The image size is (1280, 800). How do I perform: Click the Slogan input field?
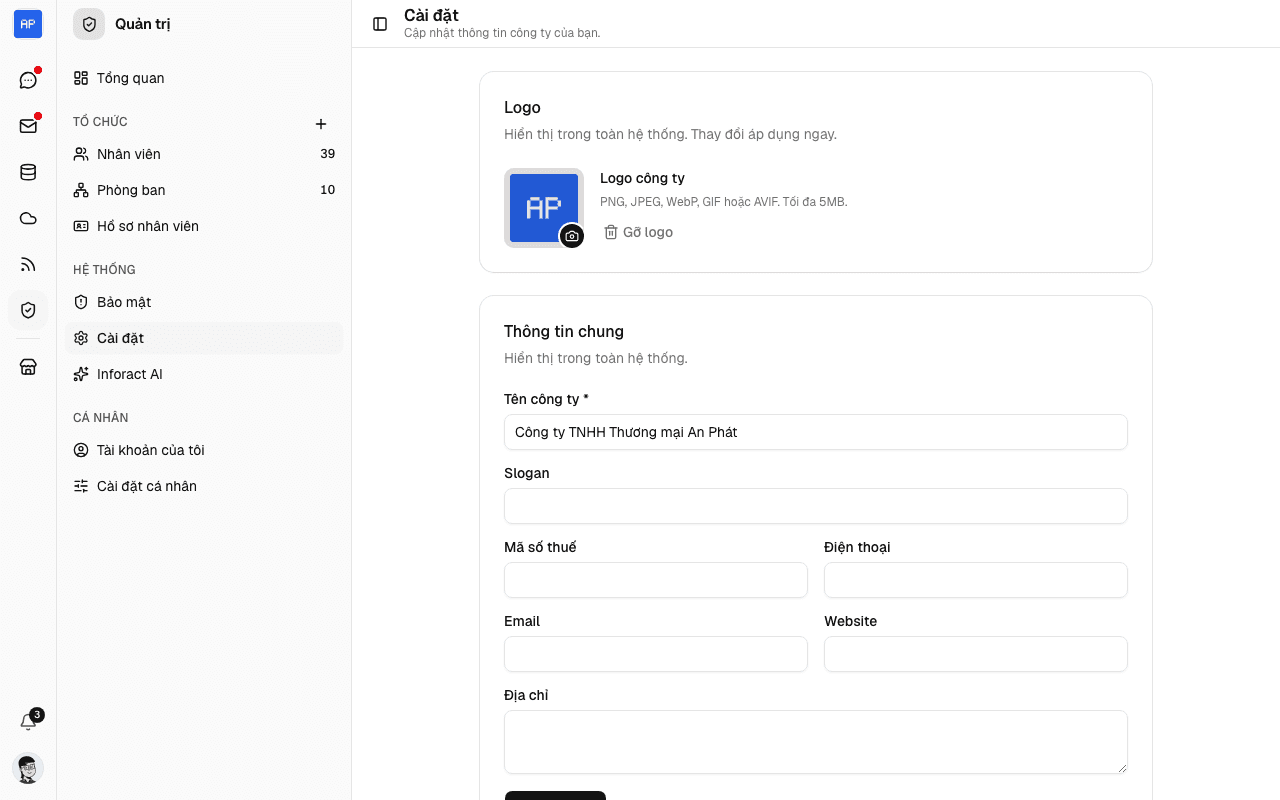click(x=816, y=506)
